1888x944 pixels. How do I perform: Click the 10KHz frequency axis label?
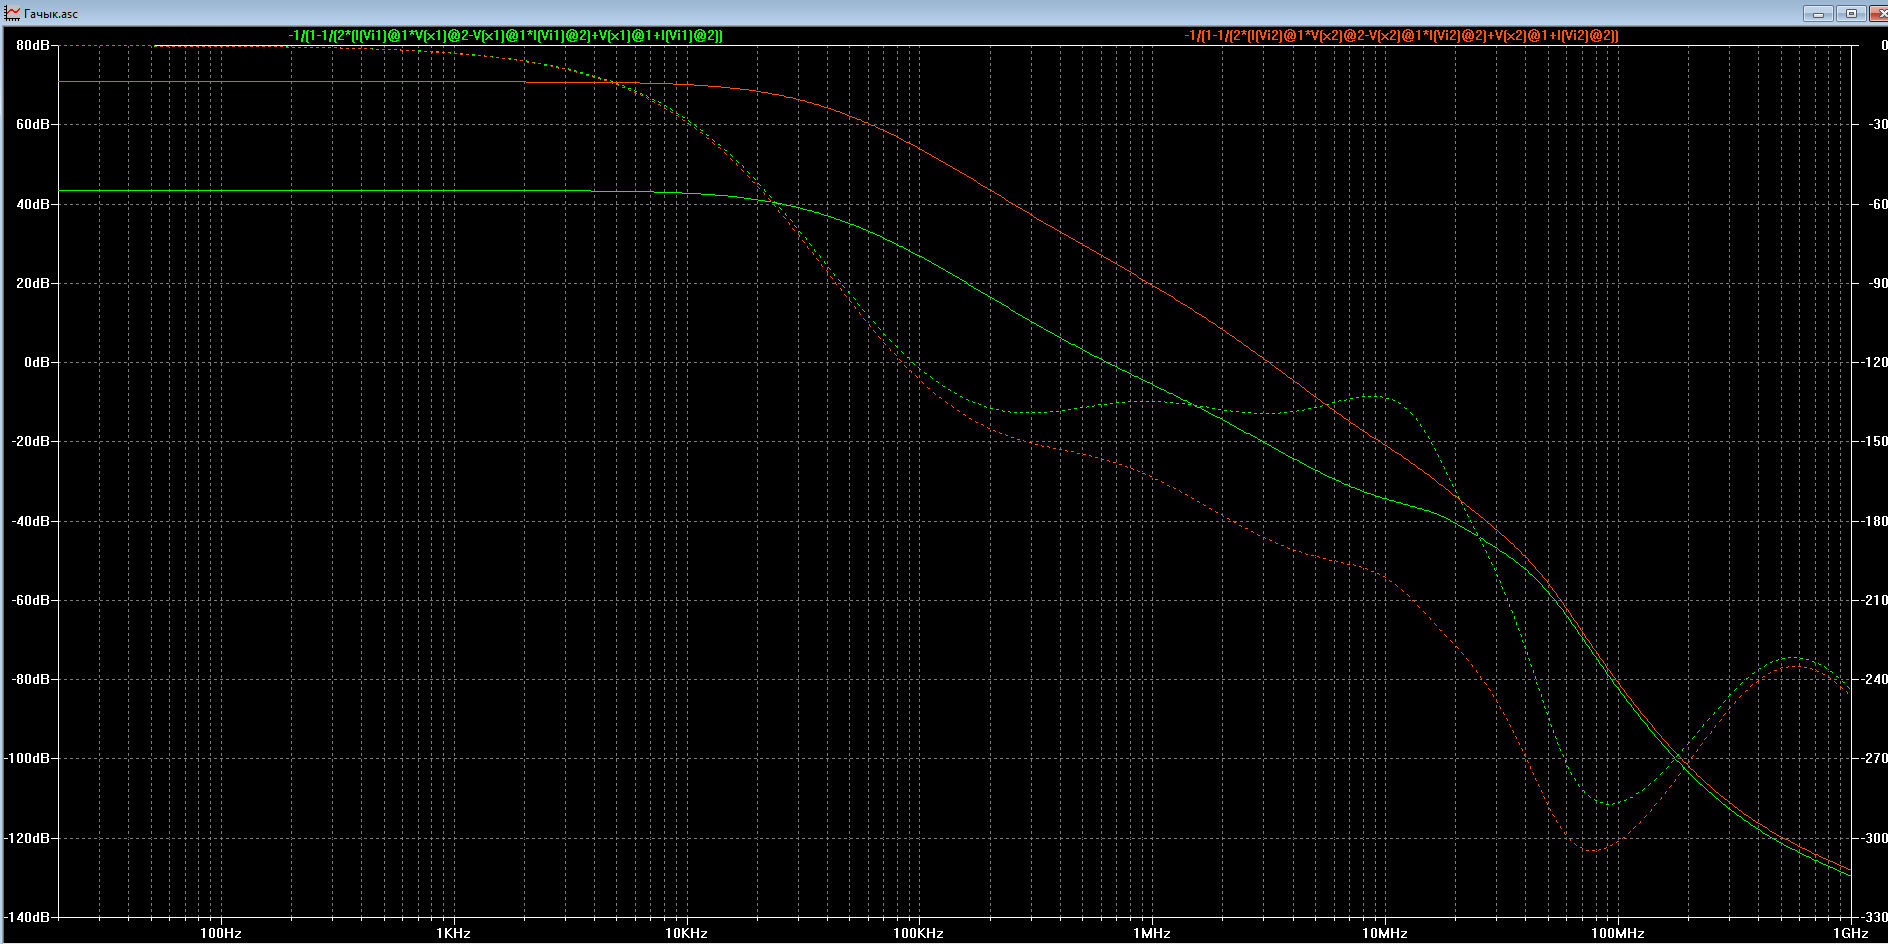[x=686, y=933]
